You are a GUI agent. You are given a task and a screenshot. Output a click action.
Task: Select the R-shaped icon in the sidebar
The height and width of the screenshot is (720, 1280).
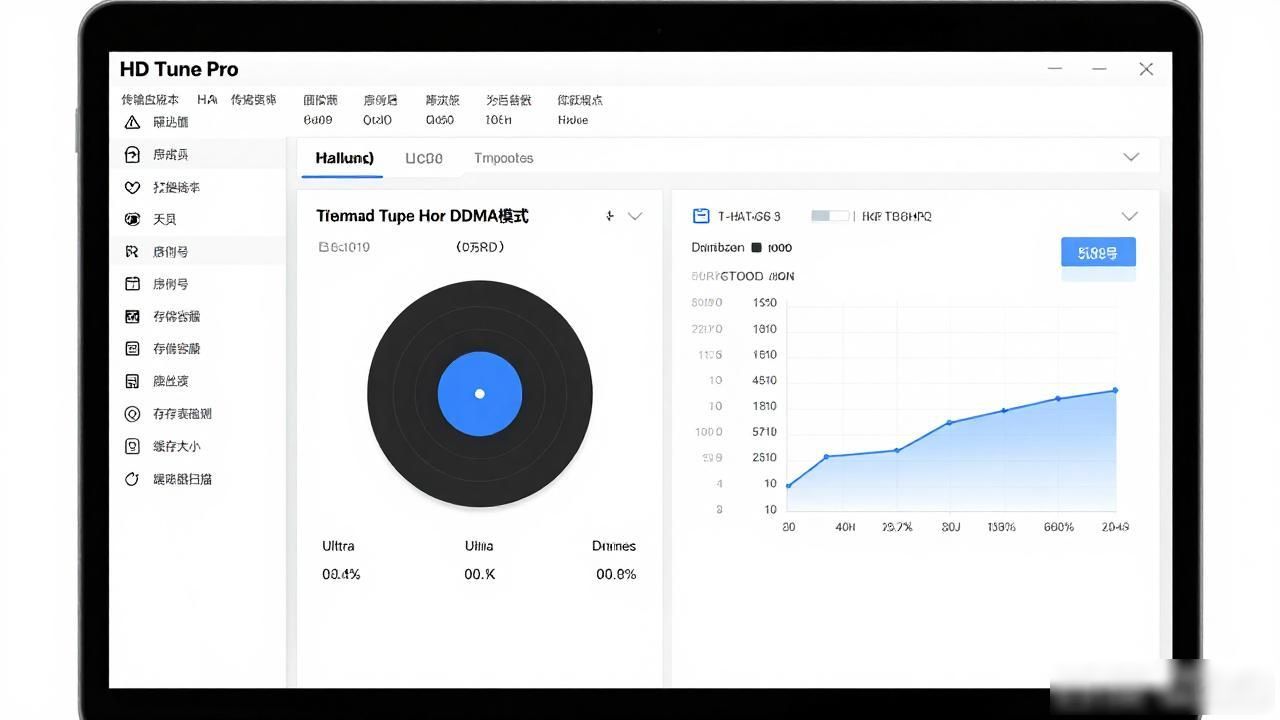coord(132,252)
